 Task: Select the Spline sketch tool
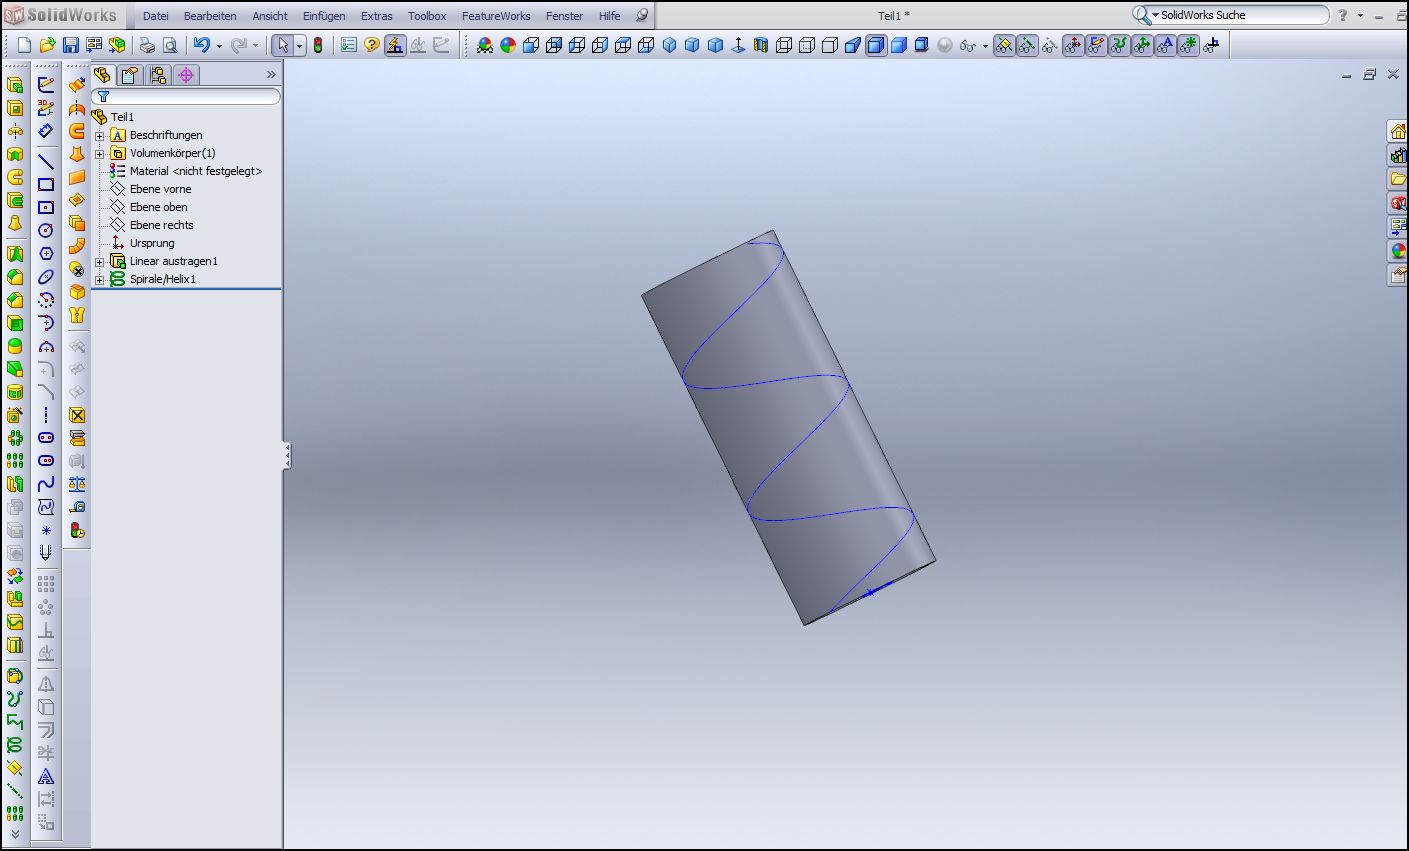tap(46, 484)
